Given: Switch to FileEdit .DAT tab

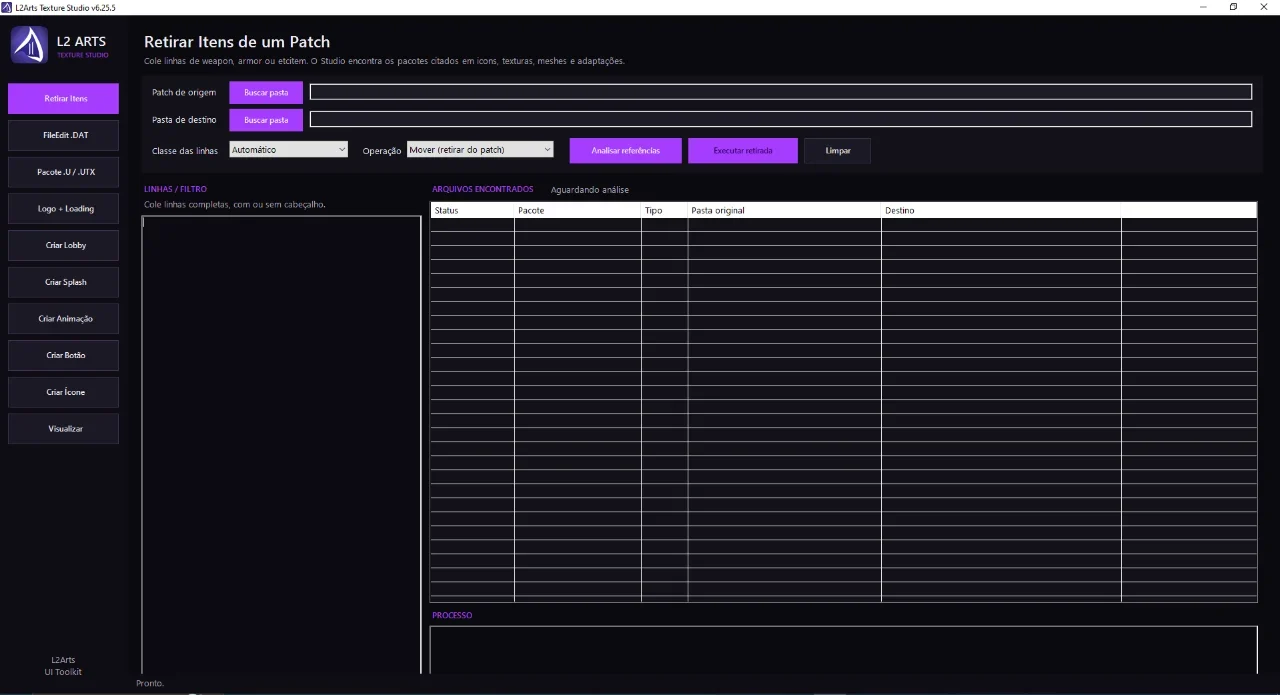Looking at the screenshot, I should point(64,135).
